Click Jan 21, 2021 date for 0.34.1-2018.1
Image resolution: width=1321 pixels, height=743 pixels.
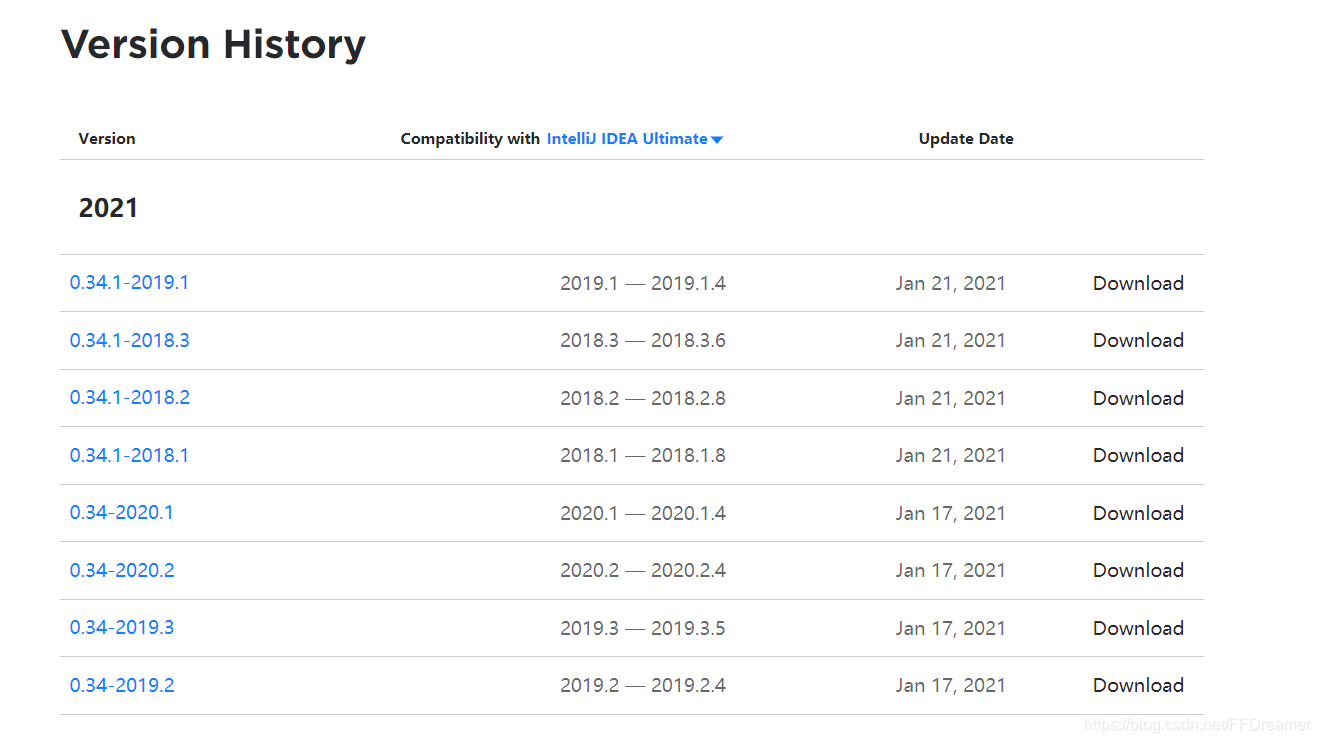click(950, 455)
